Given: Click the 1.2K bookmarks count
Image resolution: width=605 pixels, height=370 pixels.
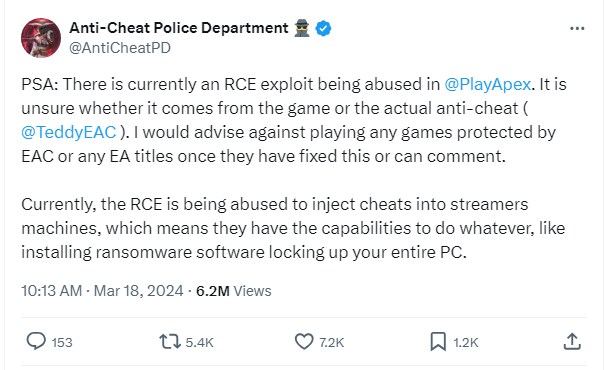Looking at the screenshot, I should (x=466, y=343).
